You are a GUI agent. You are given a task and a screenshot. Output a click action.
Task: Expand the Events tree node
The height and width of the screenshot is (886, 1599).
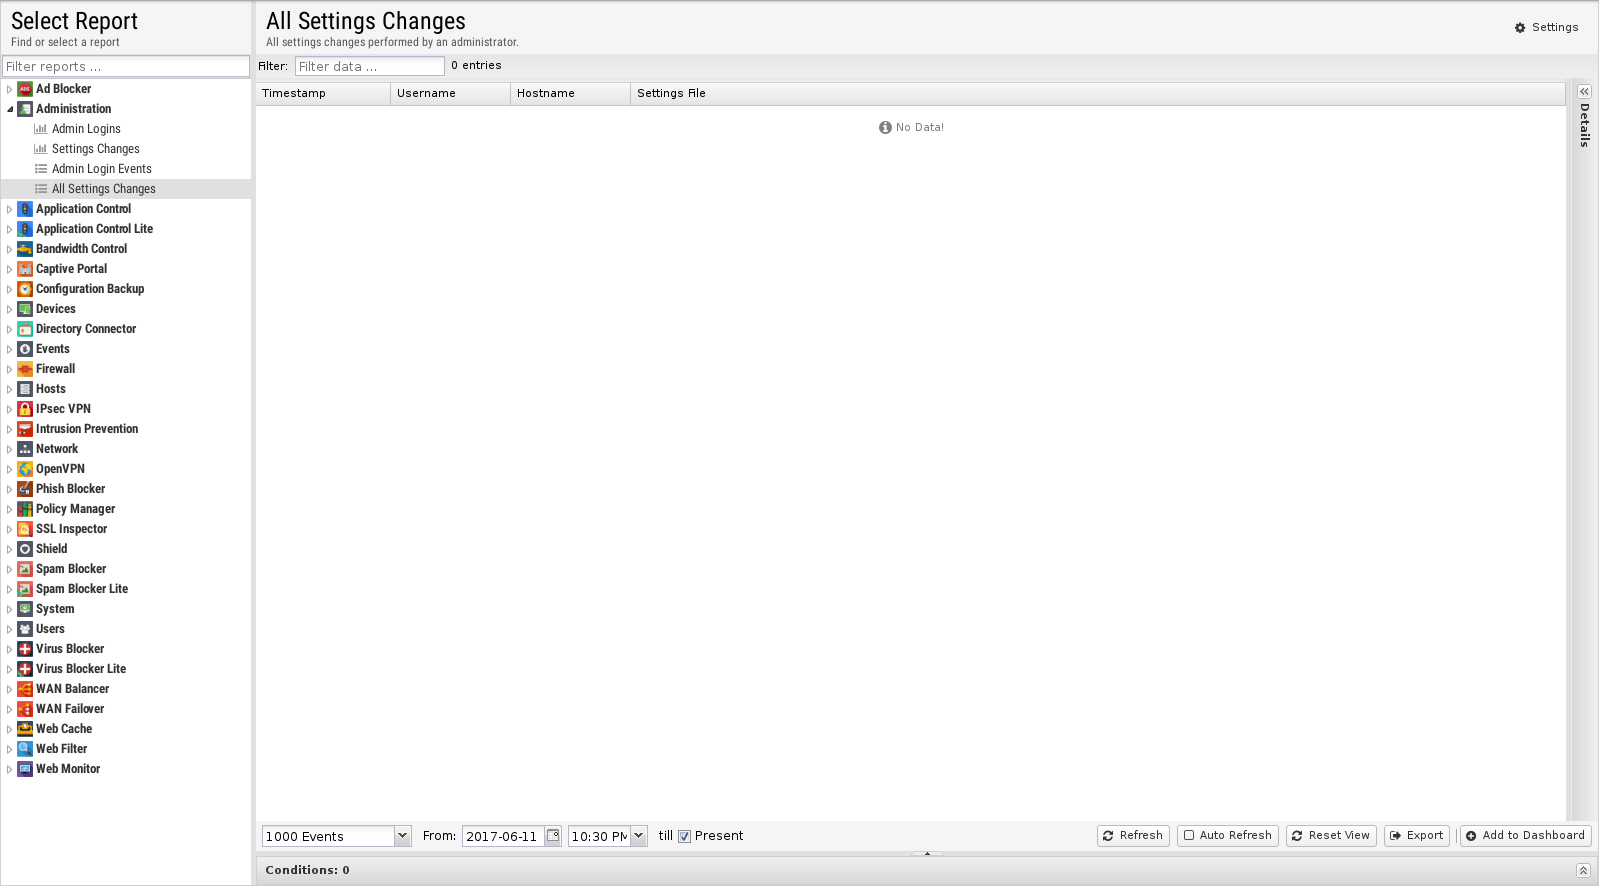click(10, 349)
